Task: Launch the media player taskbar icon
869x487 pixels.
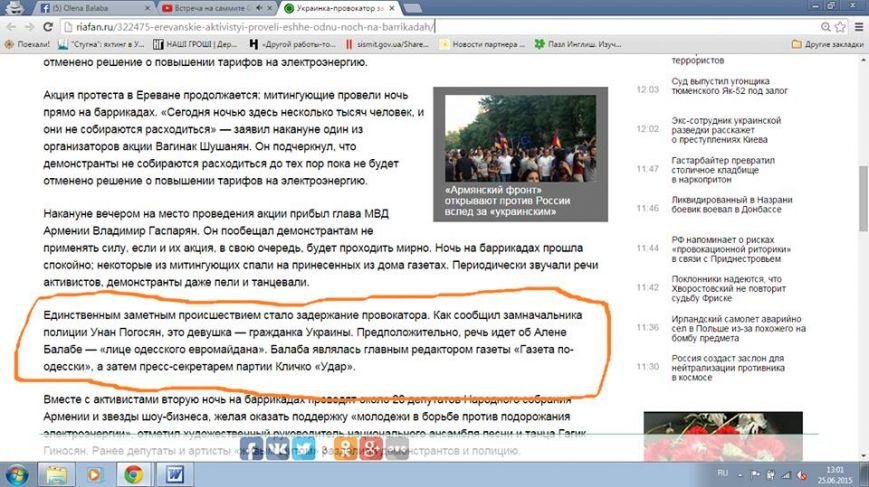Action: [x=94, y=475]
